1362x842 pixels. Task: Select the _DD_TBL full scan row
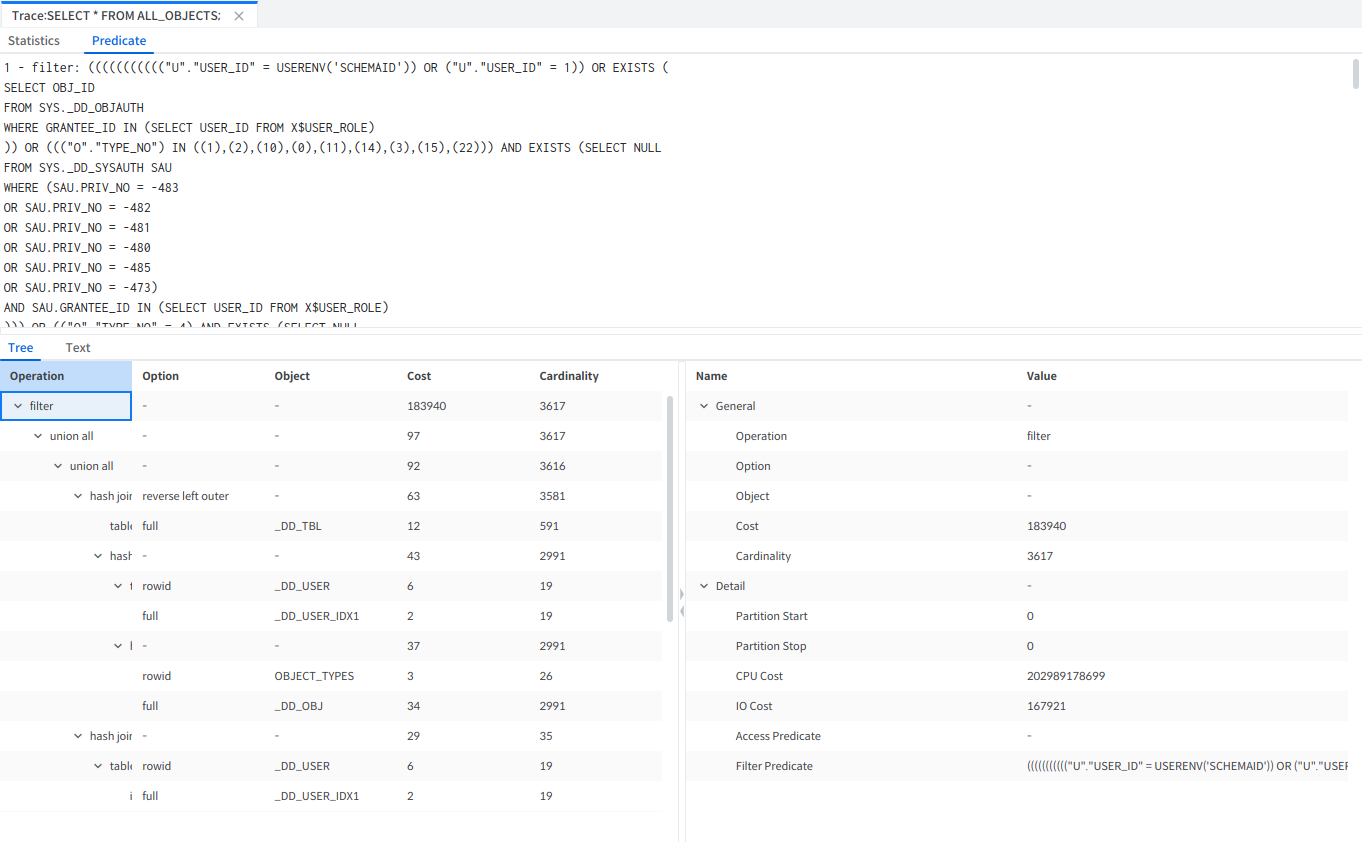coord(297,526)
